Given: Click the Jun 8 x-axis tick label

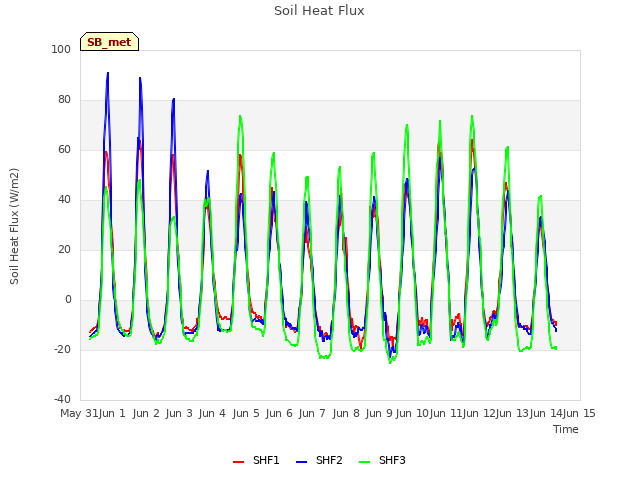Looking at the screenshot, I should point(346,413).
